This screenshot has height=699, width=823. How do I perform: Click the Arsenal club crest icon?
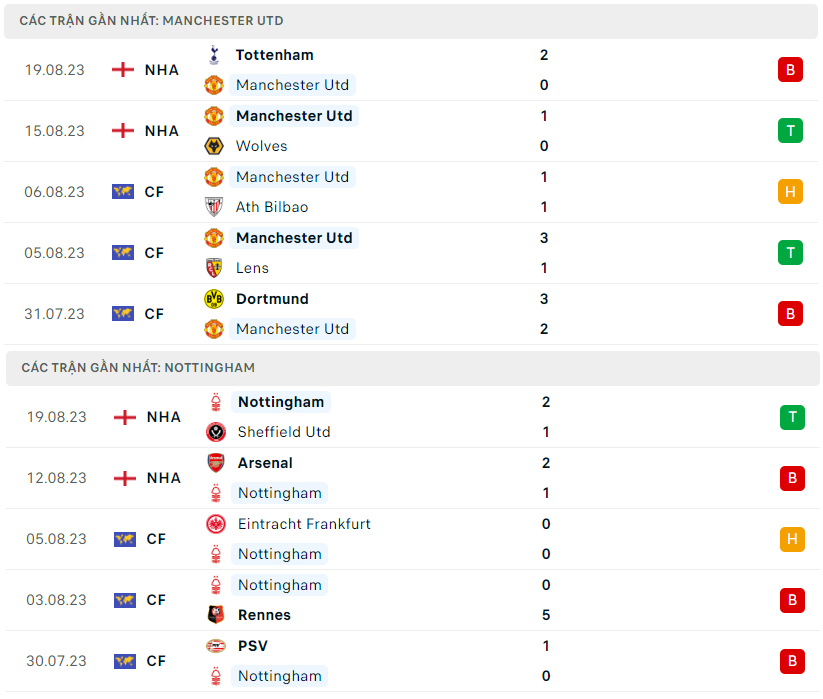click(216, 463)
